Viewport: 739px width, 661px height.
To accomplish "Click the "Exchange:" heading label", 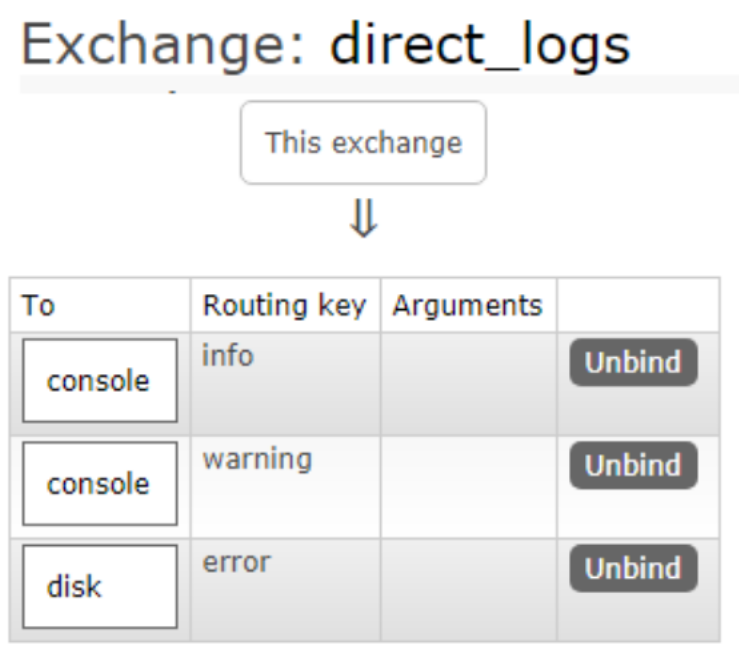I will [x=163, y=45].
